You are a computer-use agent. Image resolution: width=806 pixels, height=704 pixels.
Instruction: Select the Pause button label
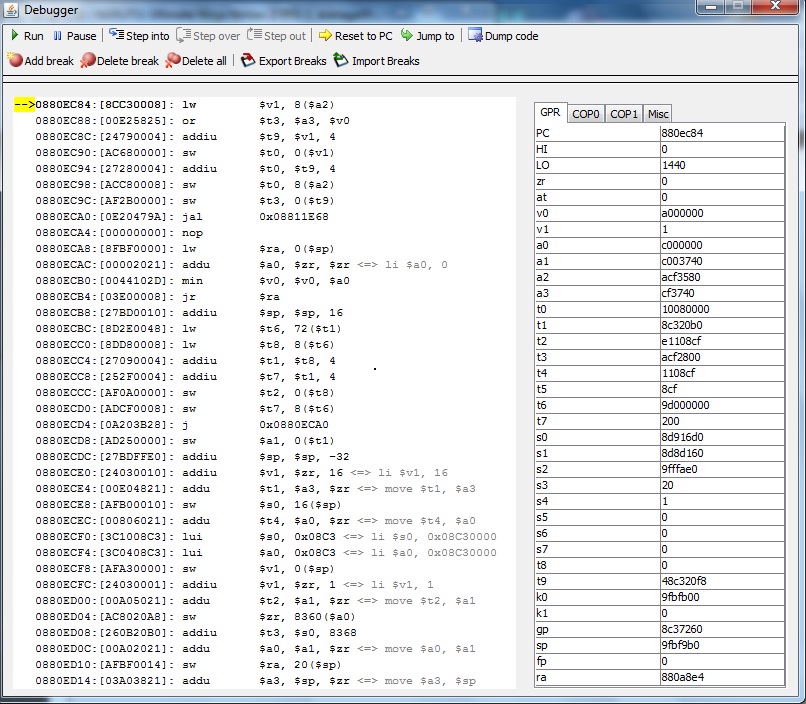(81, 36)
